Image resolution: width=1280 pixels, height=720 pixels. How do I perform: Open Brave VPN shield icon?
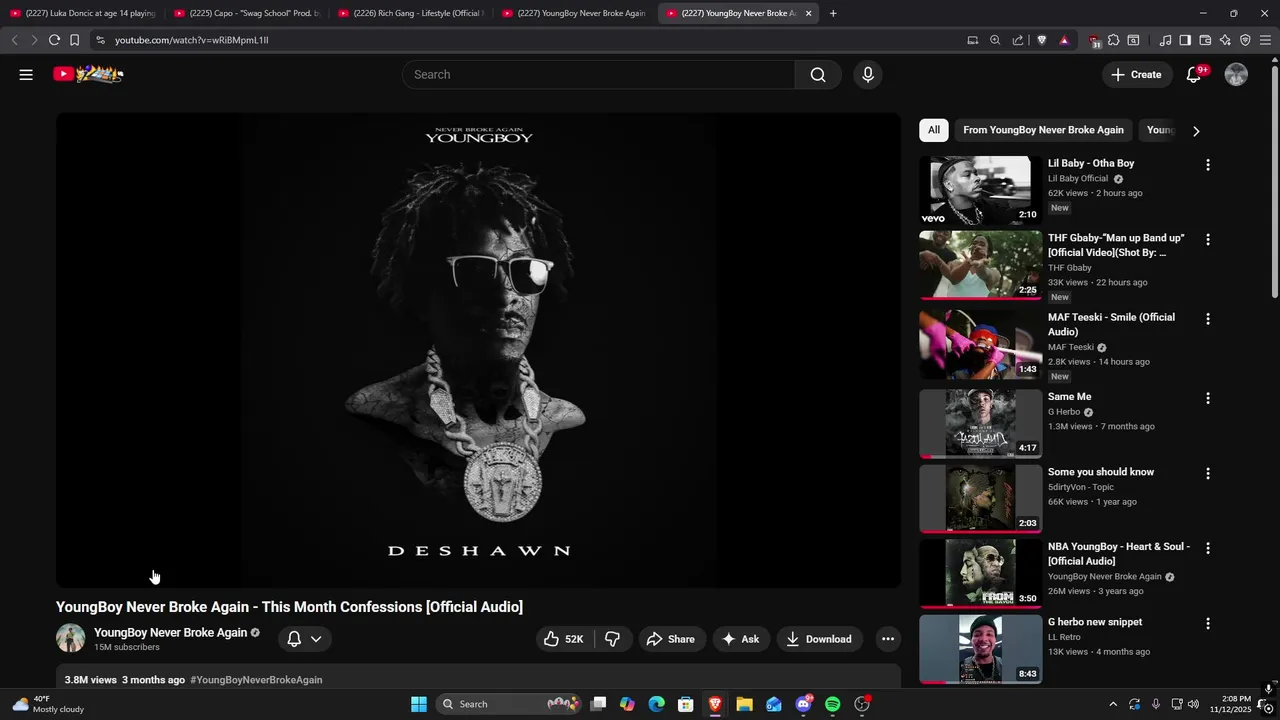tap(1245, 40)
